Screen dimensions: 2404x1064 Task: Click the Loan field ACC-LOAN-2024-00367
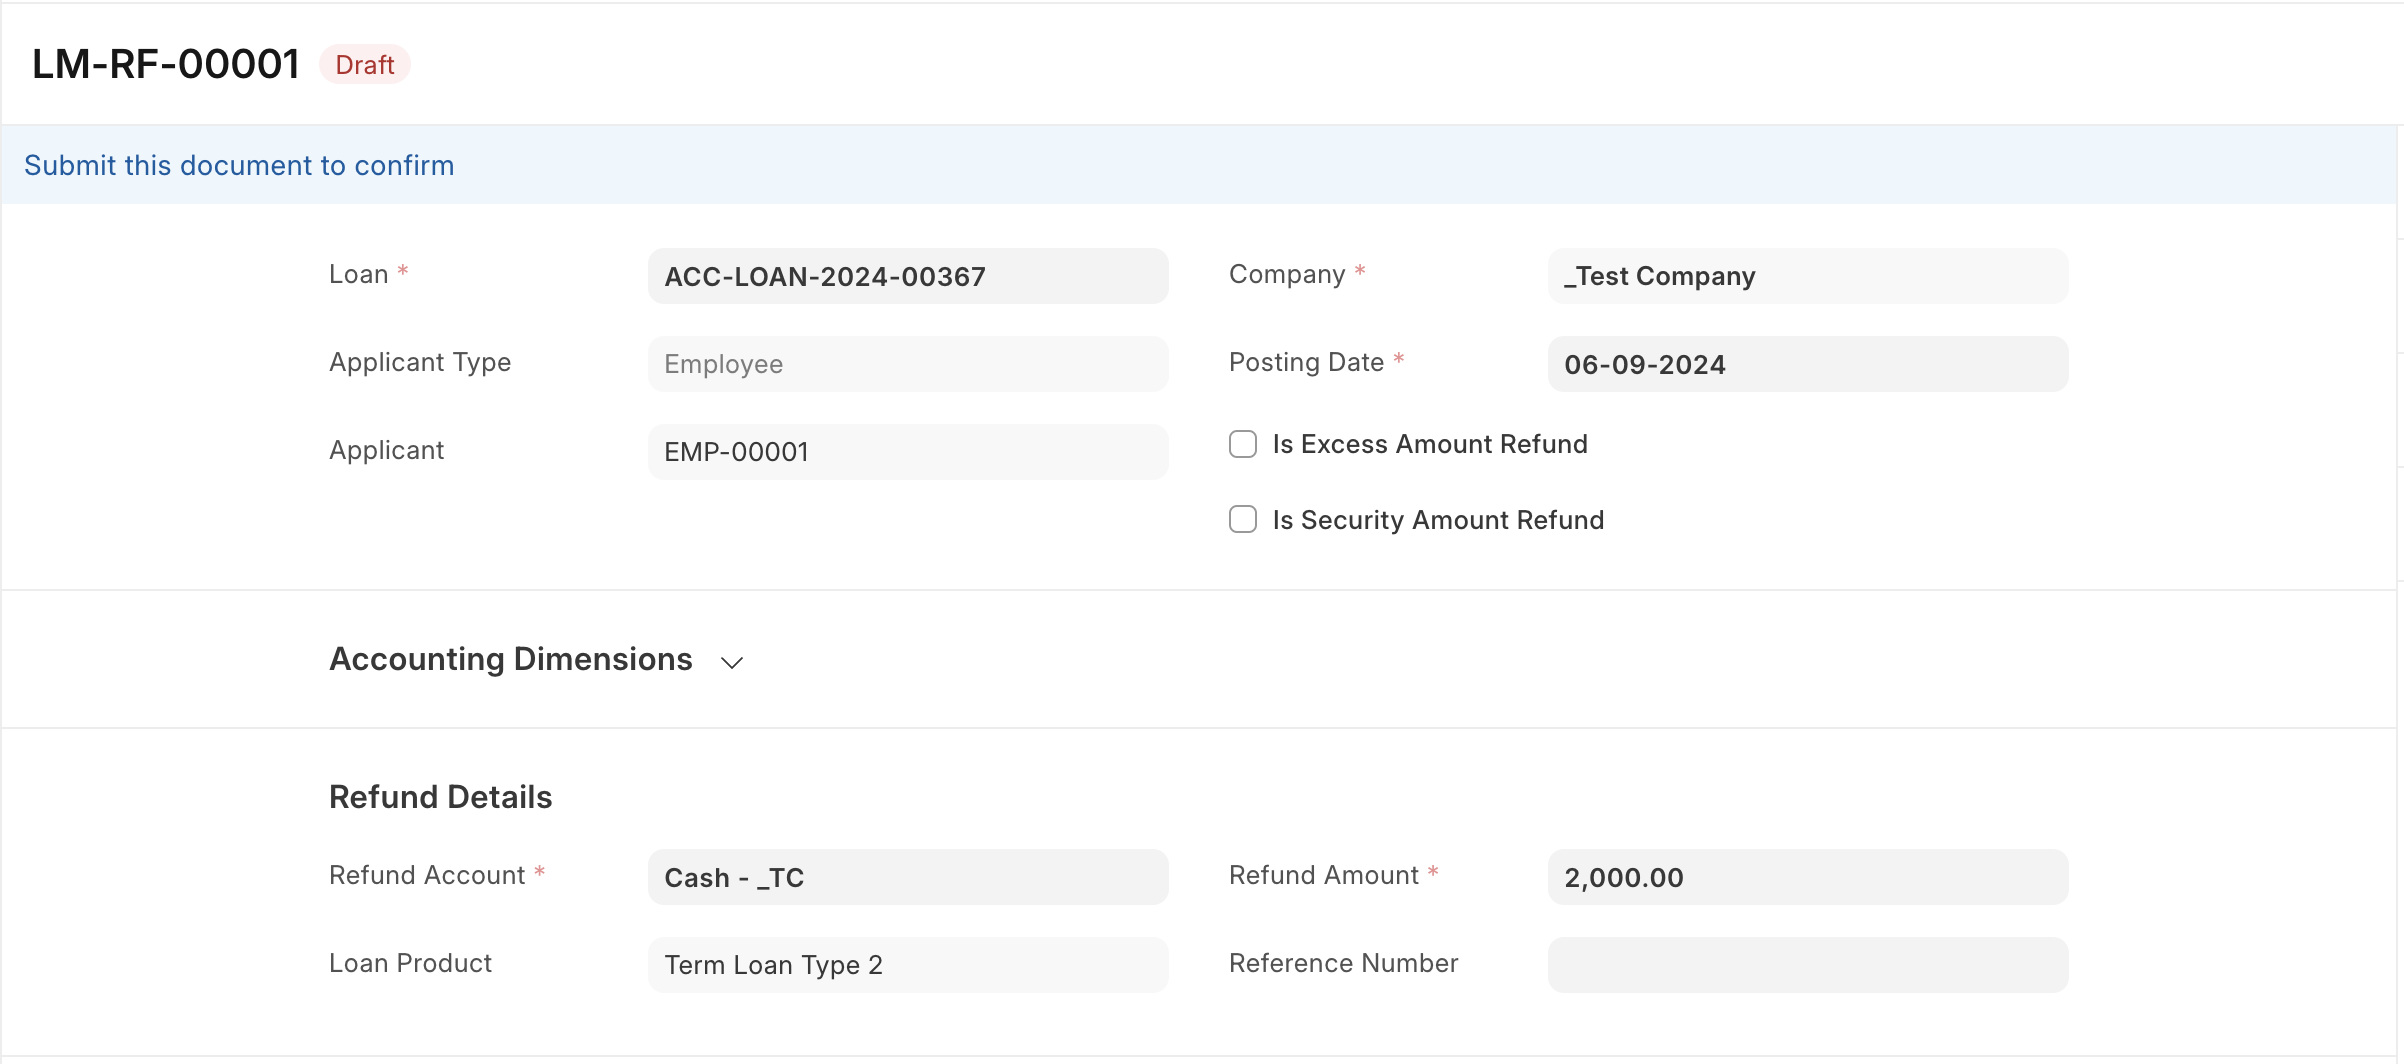tap(908, 276)
